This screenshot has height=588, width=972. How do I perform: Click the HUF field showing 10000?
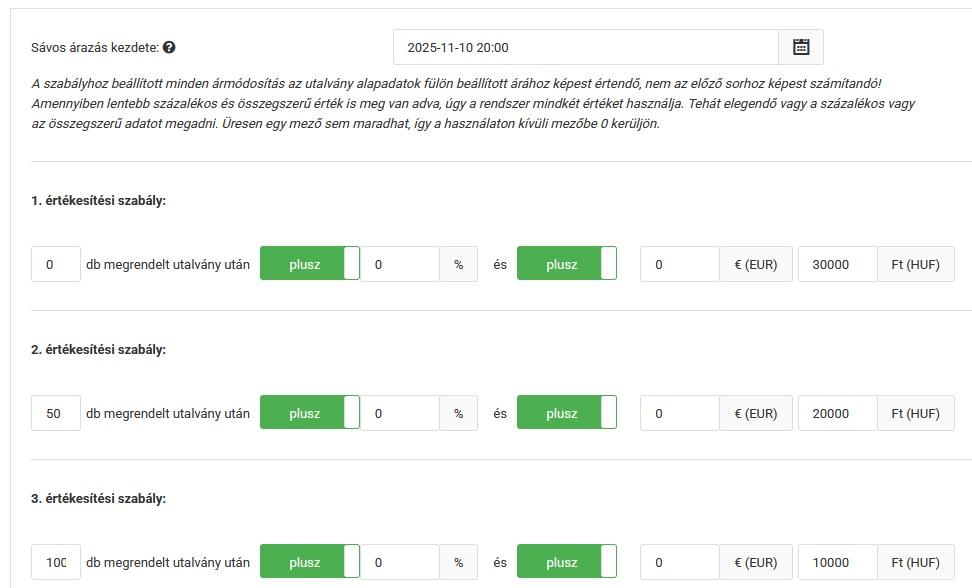pos(837,561)
